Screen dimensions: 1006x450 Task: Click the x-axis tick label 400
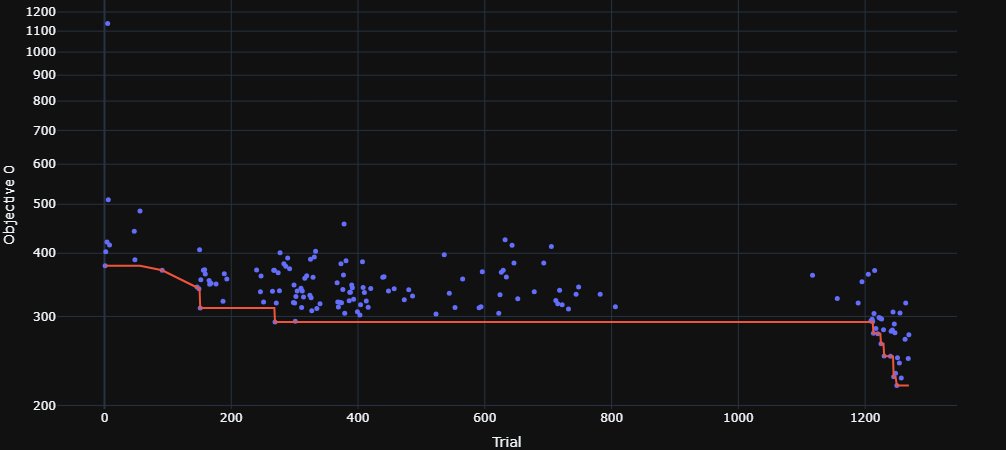tap(357, 418)
